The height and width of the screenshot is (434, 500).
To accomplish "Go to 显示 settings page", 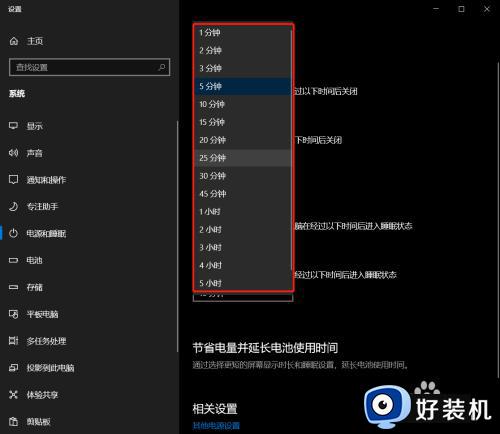I will 35,126.
